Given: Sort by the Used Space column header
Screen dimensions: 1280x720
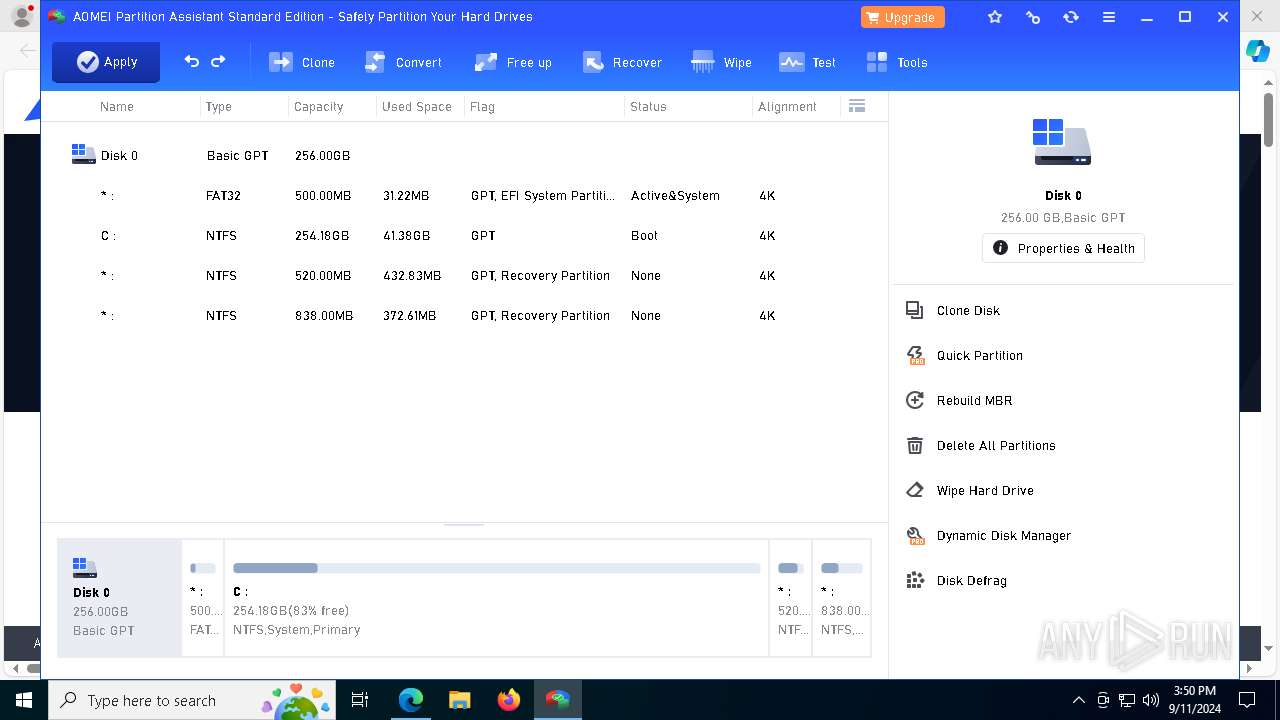Looking at the screenshot, I should pyautogui.click(x=417, y=107).
